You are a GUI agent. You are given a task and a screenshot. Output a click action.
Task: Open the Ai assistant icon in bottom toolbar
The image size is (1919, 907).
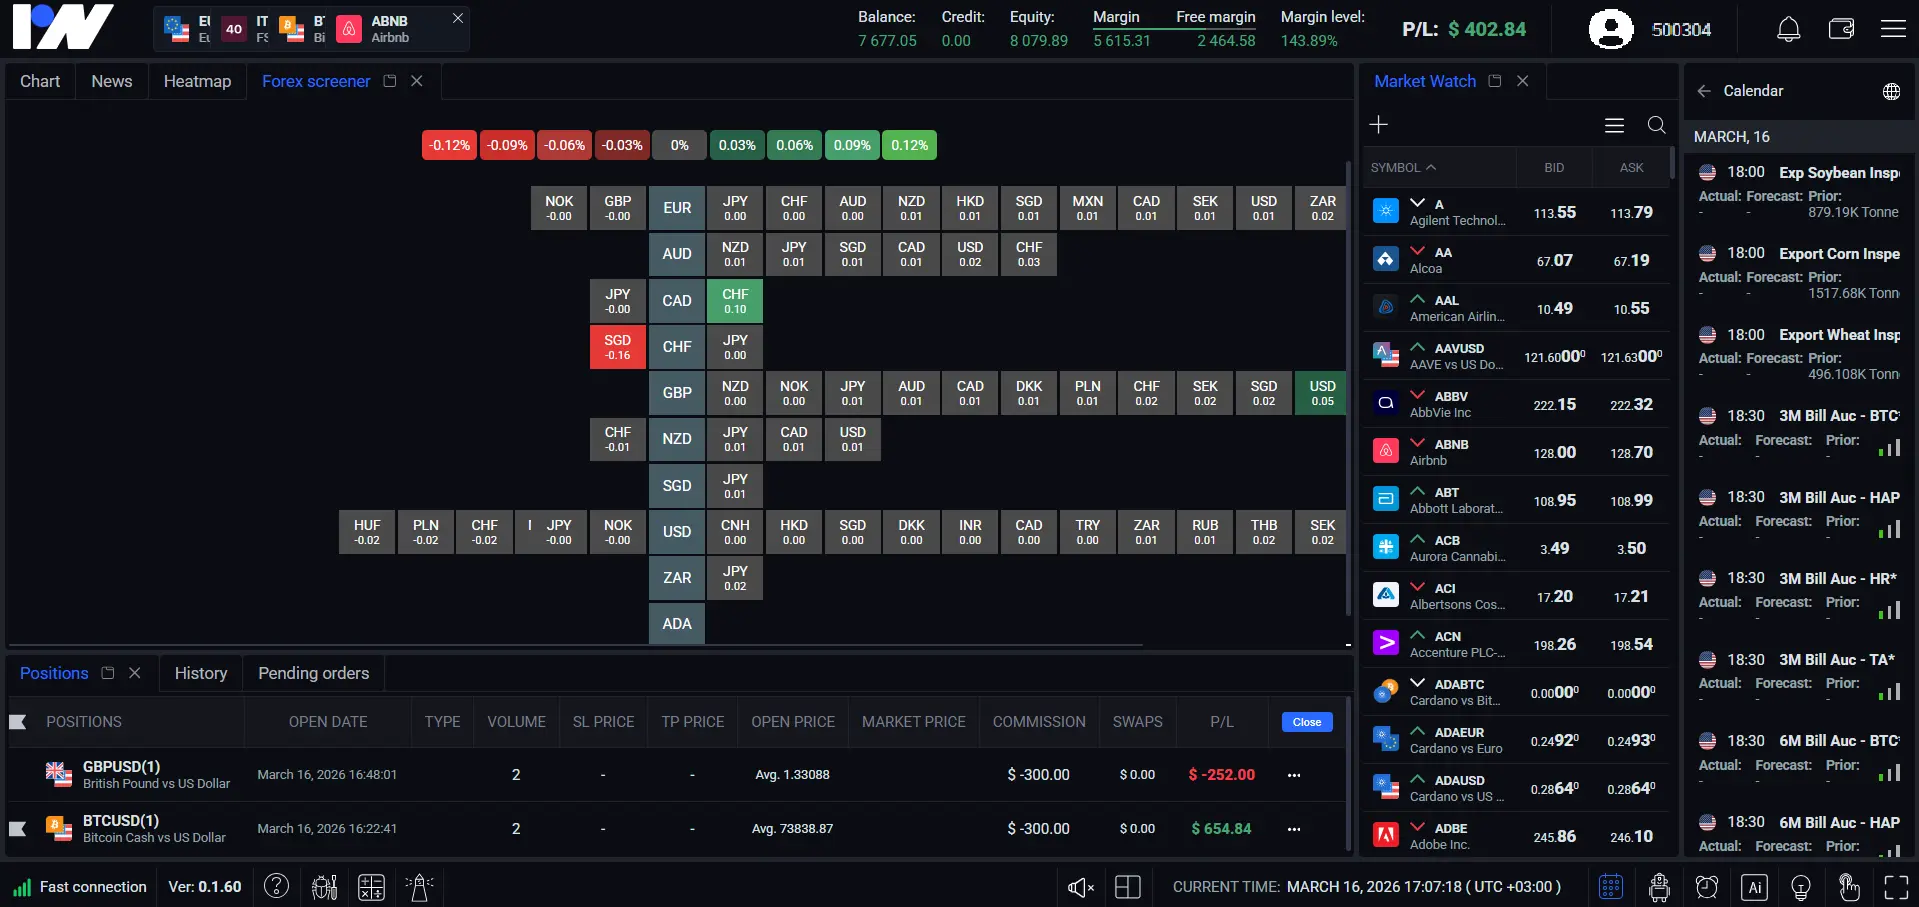(1754, 887)
